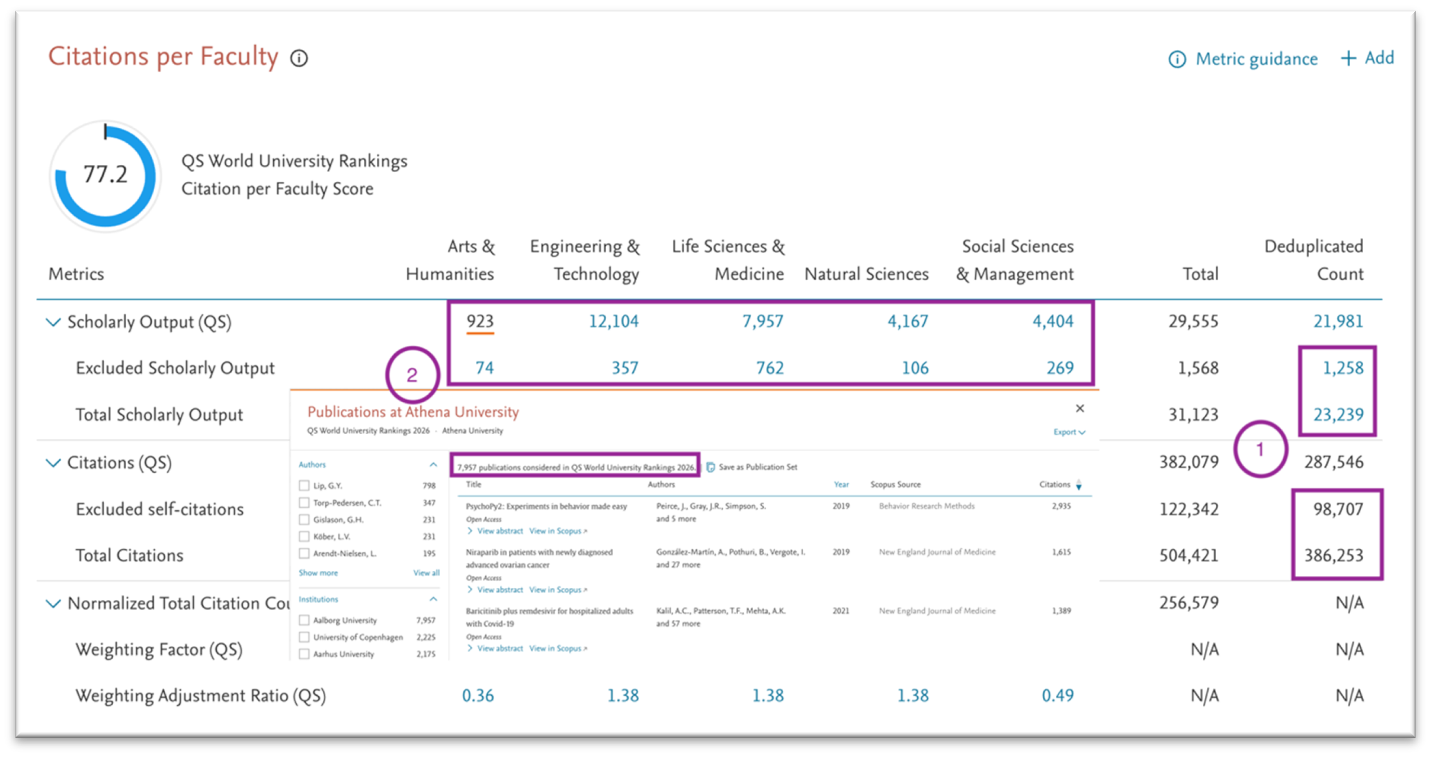Image resolution: width=1431 pixels, height=757 pixels.
Task: Open the Natural Sciences output value 4,167
Action: click(x=907, y=322)
